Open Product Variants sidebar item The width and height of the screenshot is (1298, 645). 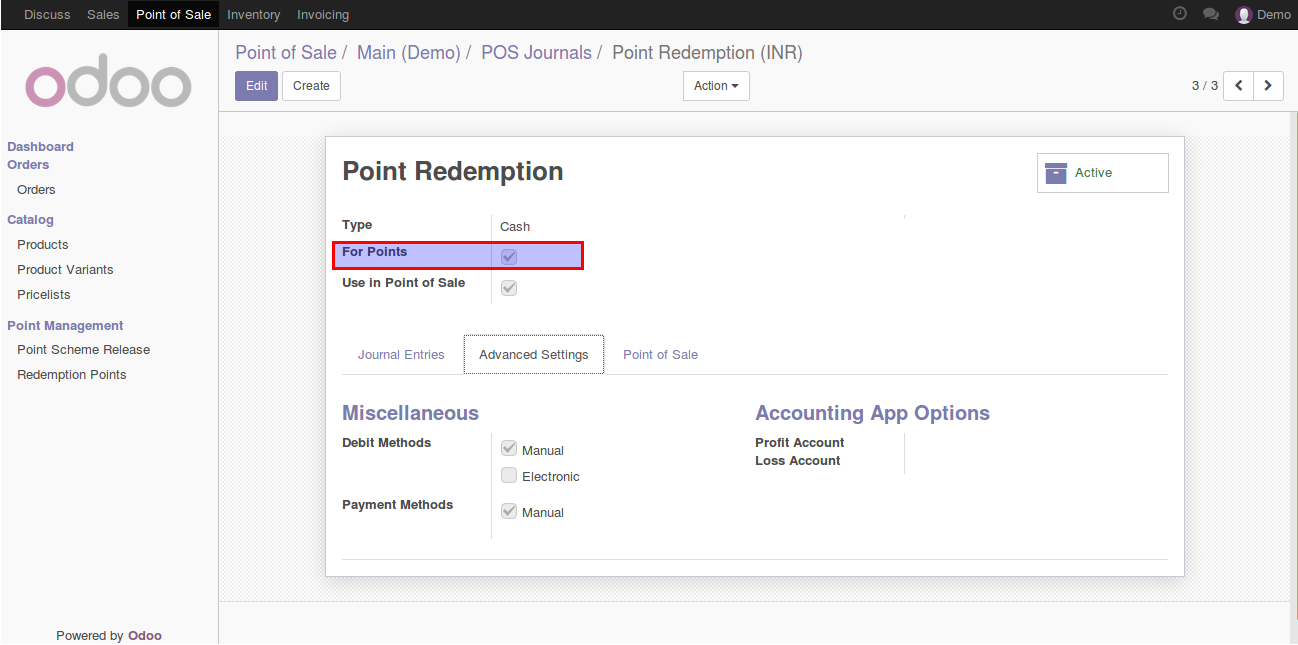(65, 270)
